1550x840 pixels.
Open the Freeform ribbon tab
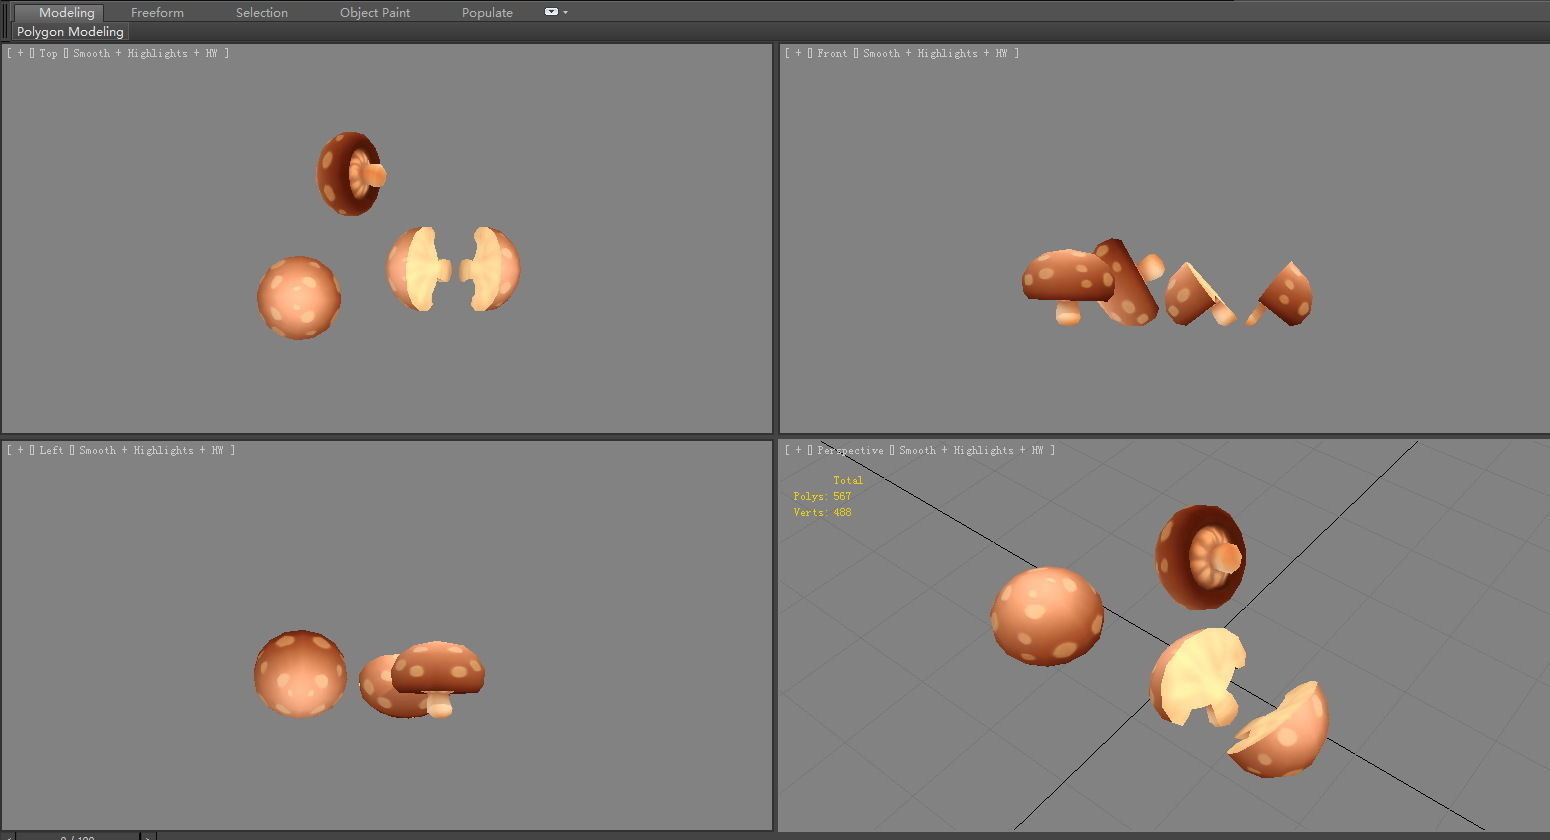pos(157,12)
